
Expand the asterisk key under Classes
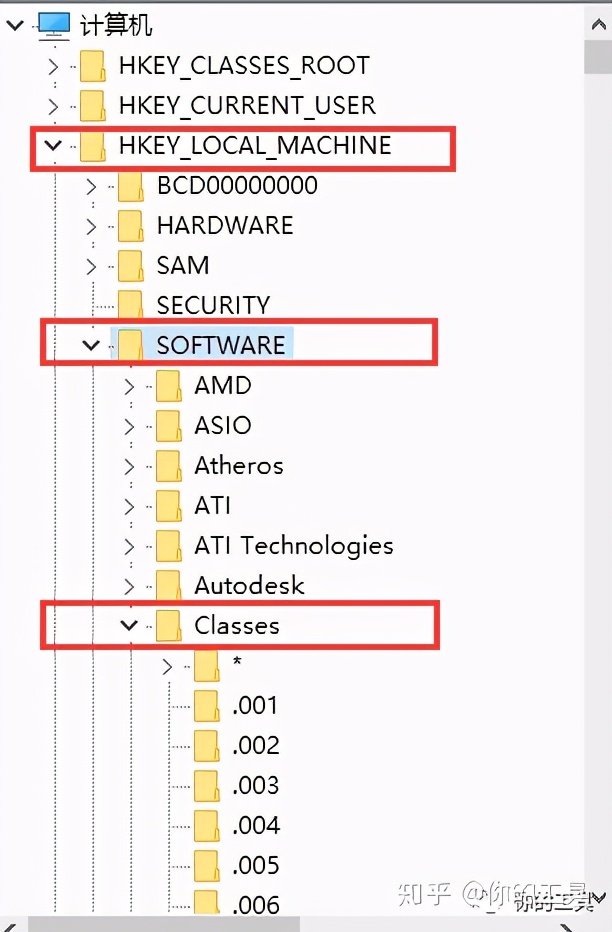(x=167, y=666)
